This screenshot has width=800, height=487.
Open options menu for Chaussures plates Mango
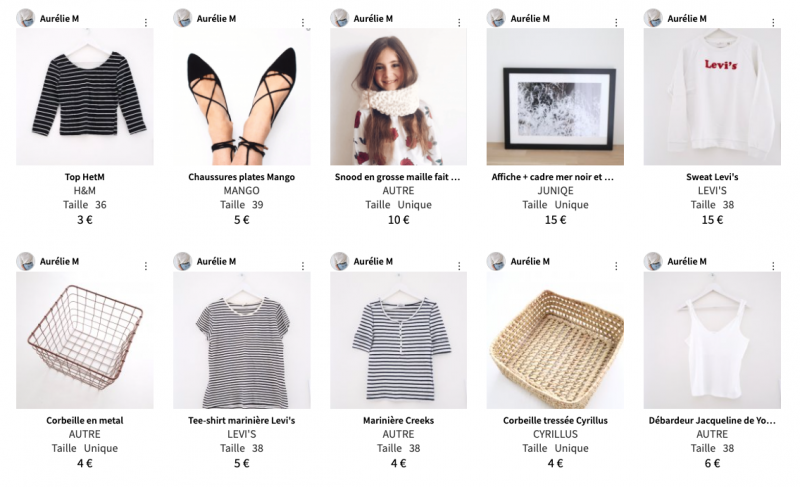pyautogui.click(x=303, y=22)
